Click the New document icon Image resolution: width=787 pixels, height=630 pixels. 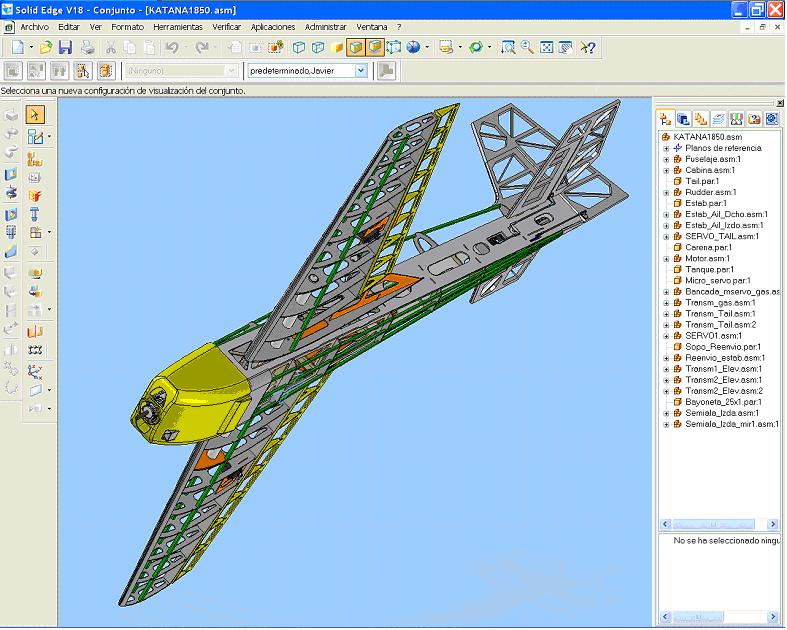click(18, 47)
